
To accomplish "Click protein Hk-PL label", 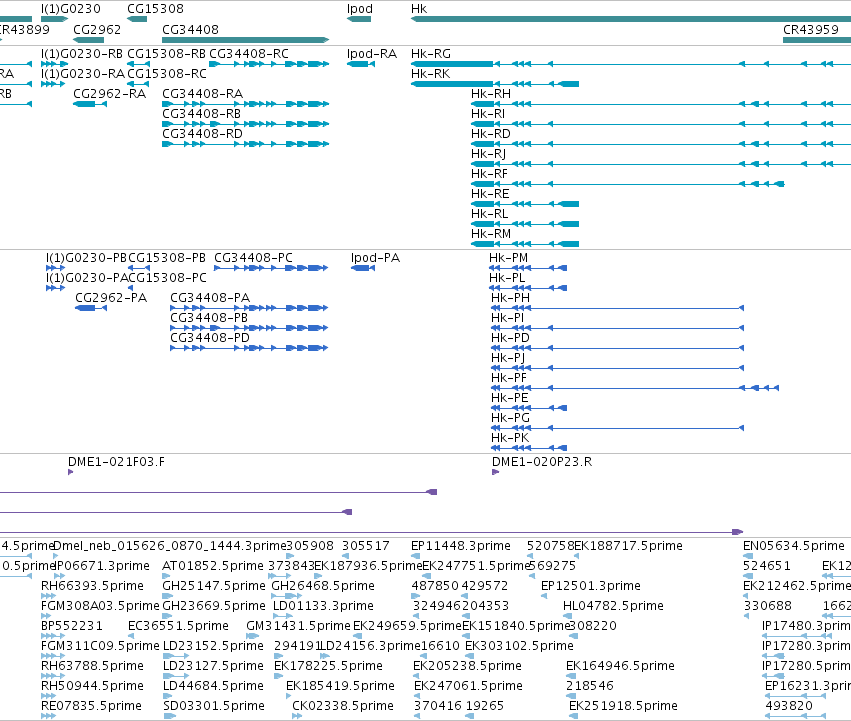I will point(507,278).
